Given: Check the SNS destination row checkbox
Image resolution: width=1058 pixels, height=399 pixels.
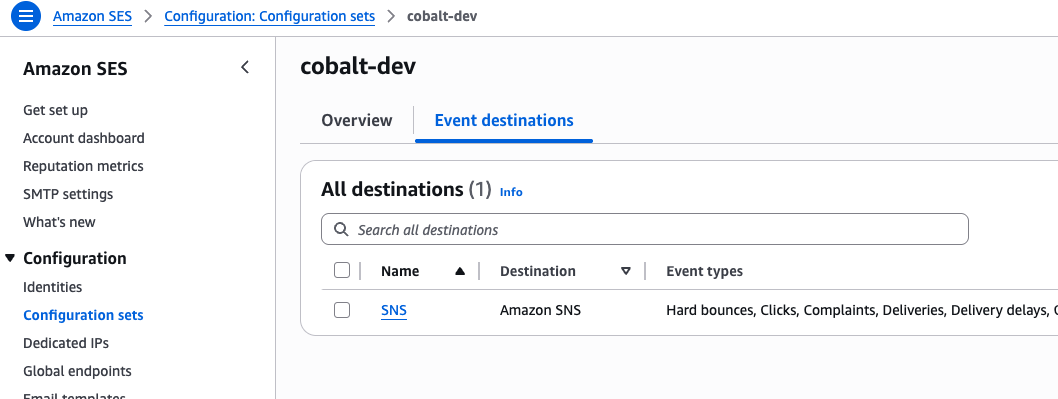Looking at the screenshot, I should pyautogui.click(x=342, y=311).
